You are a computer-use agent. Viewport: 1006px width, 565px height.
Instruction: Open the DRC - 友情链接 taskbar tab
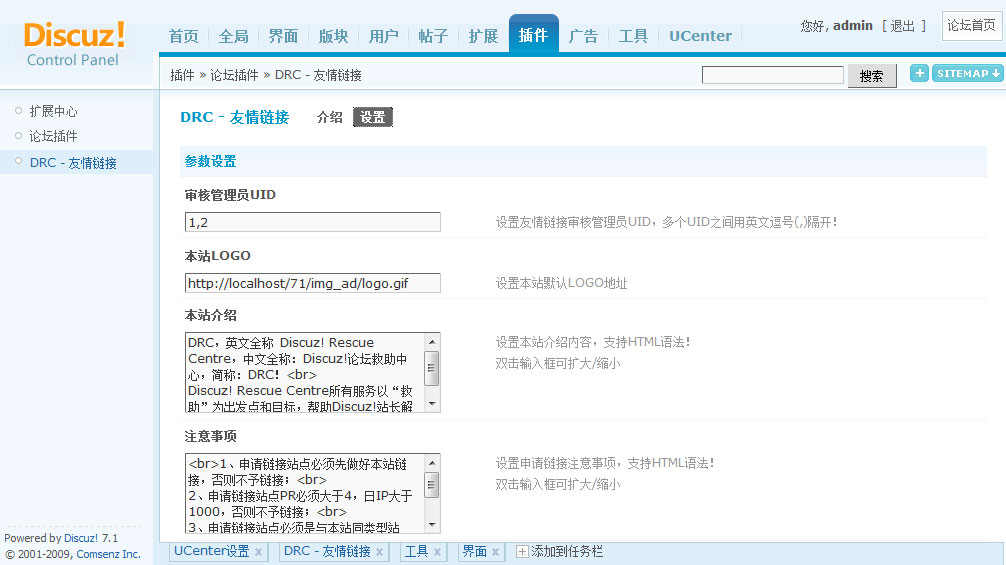[x=327, y=551]
